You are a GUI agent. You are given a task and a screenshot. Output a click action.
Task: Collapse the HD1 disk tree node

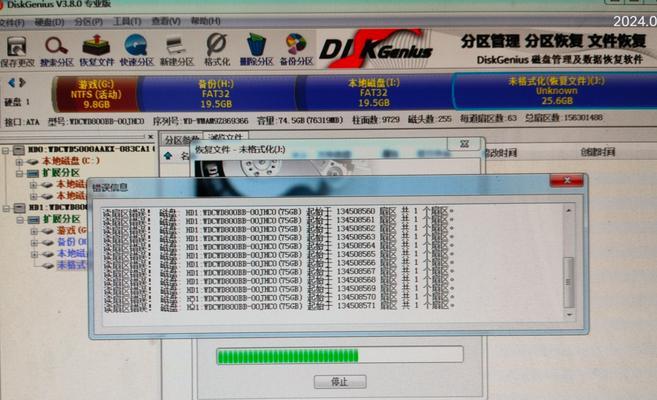coord(5,208)
